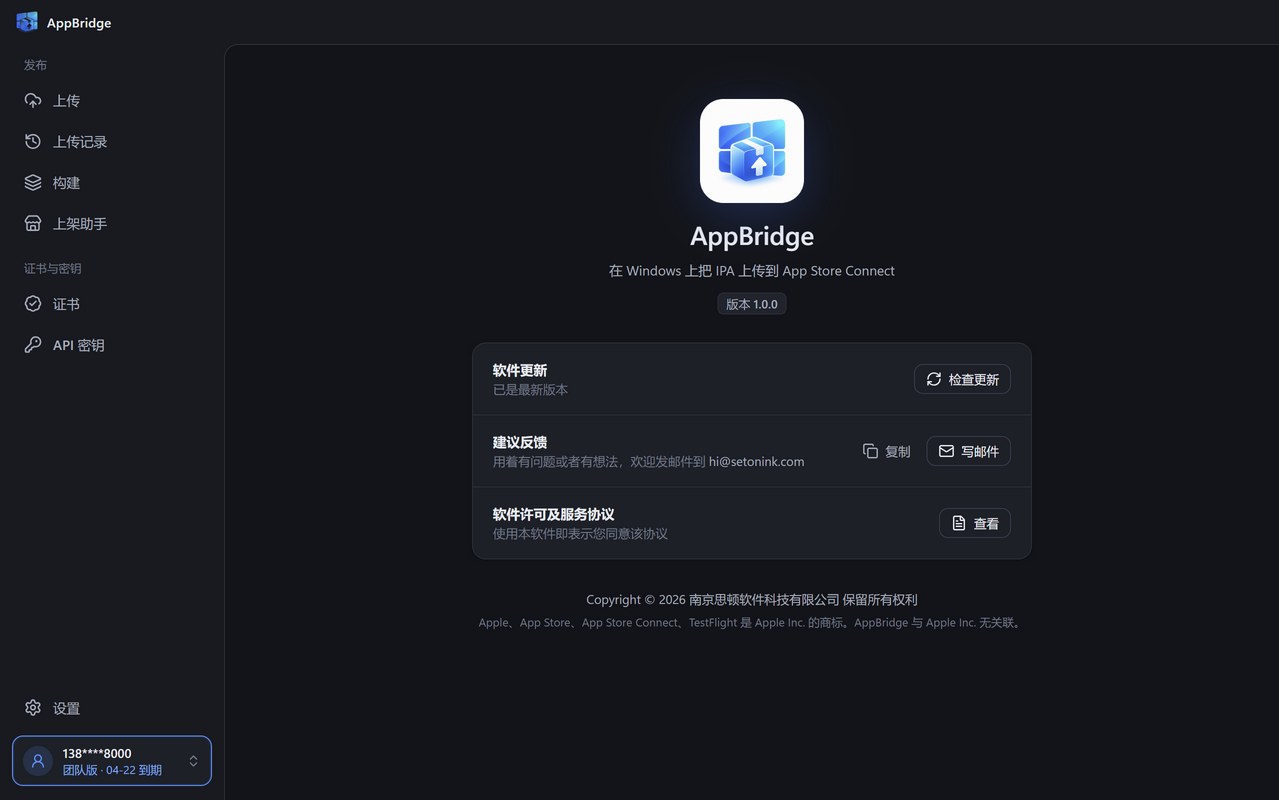The image size is (1279, 800).
Task: Click the 软件更新 heading
Action: (x=520, y=370)
